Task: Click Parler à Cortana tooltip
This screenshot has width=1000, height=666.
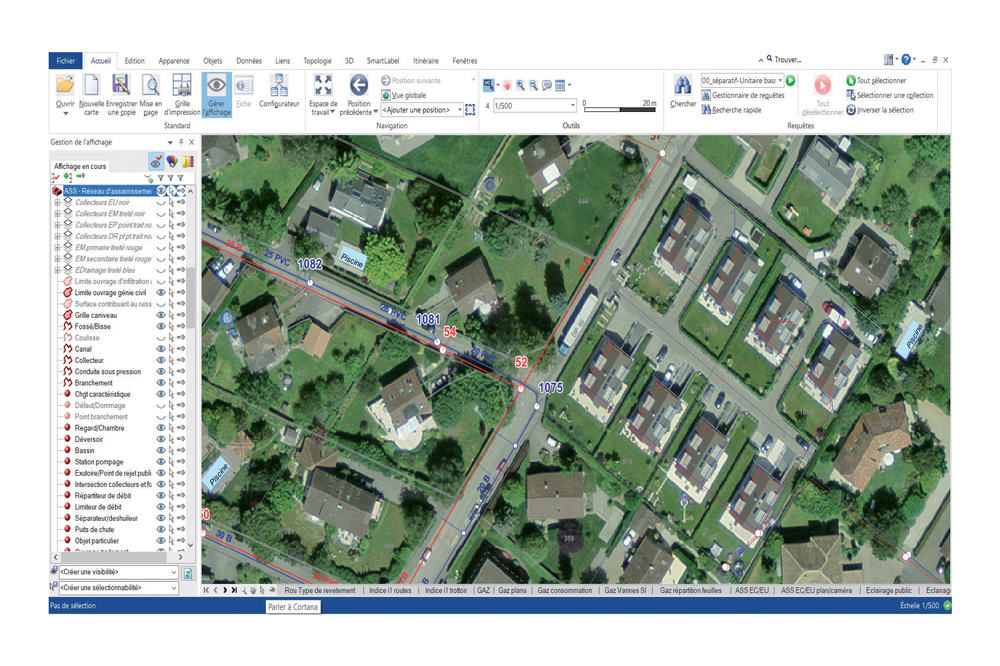Action: tap(293, 607)
